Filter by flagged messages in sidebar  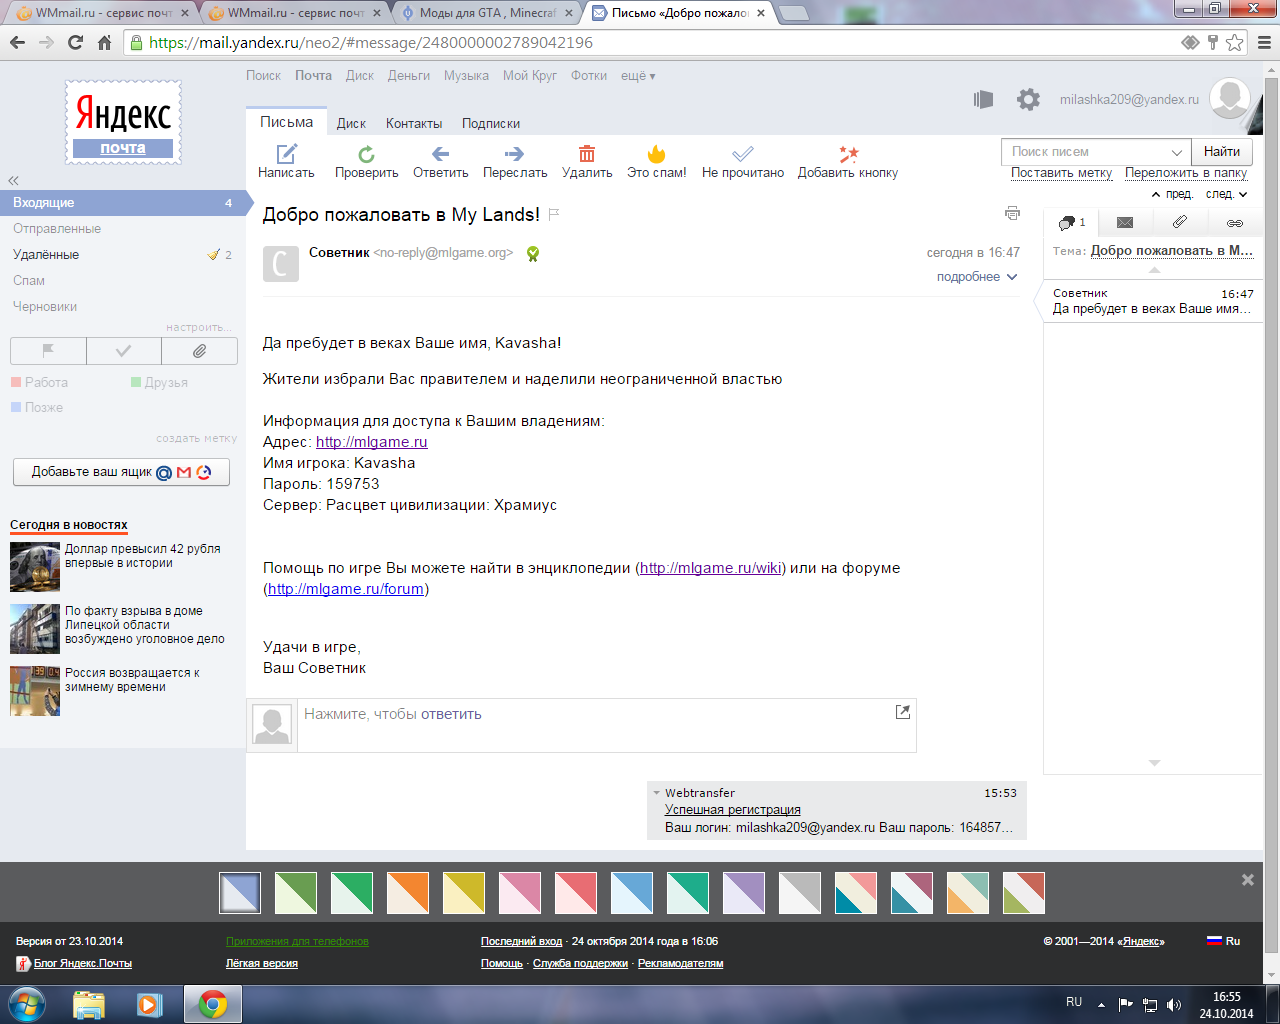click(x=48, y=351)
